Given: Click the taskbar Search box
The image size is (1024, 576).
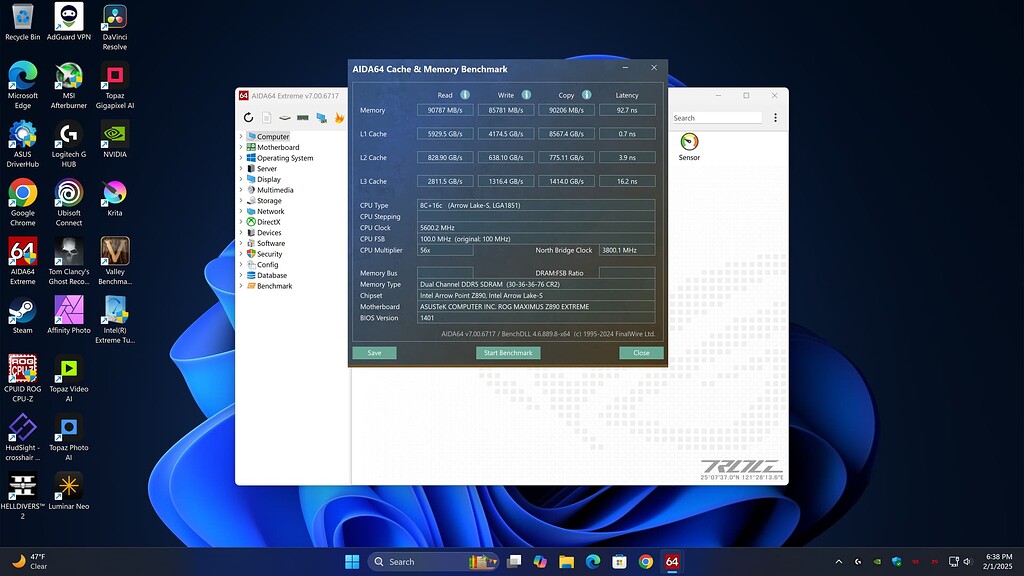Looking at the screenshot, I should click(434, 562).
